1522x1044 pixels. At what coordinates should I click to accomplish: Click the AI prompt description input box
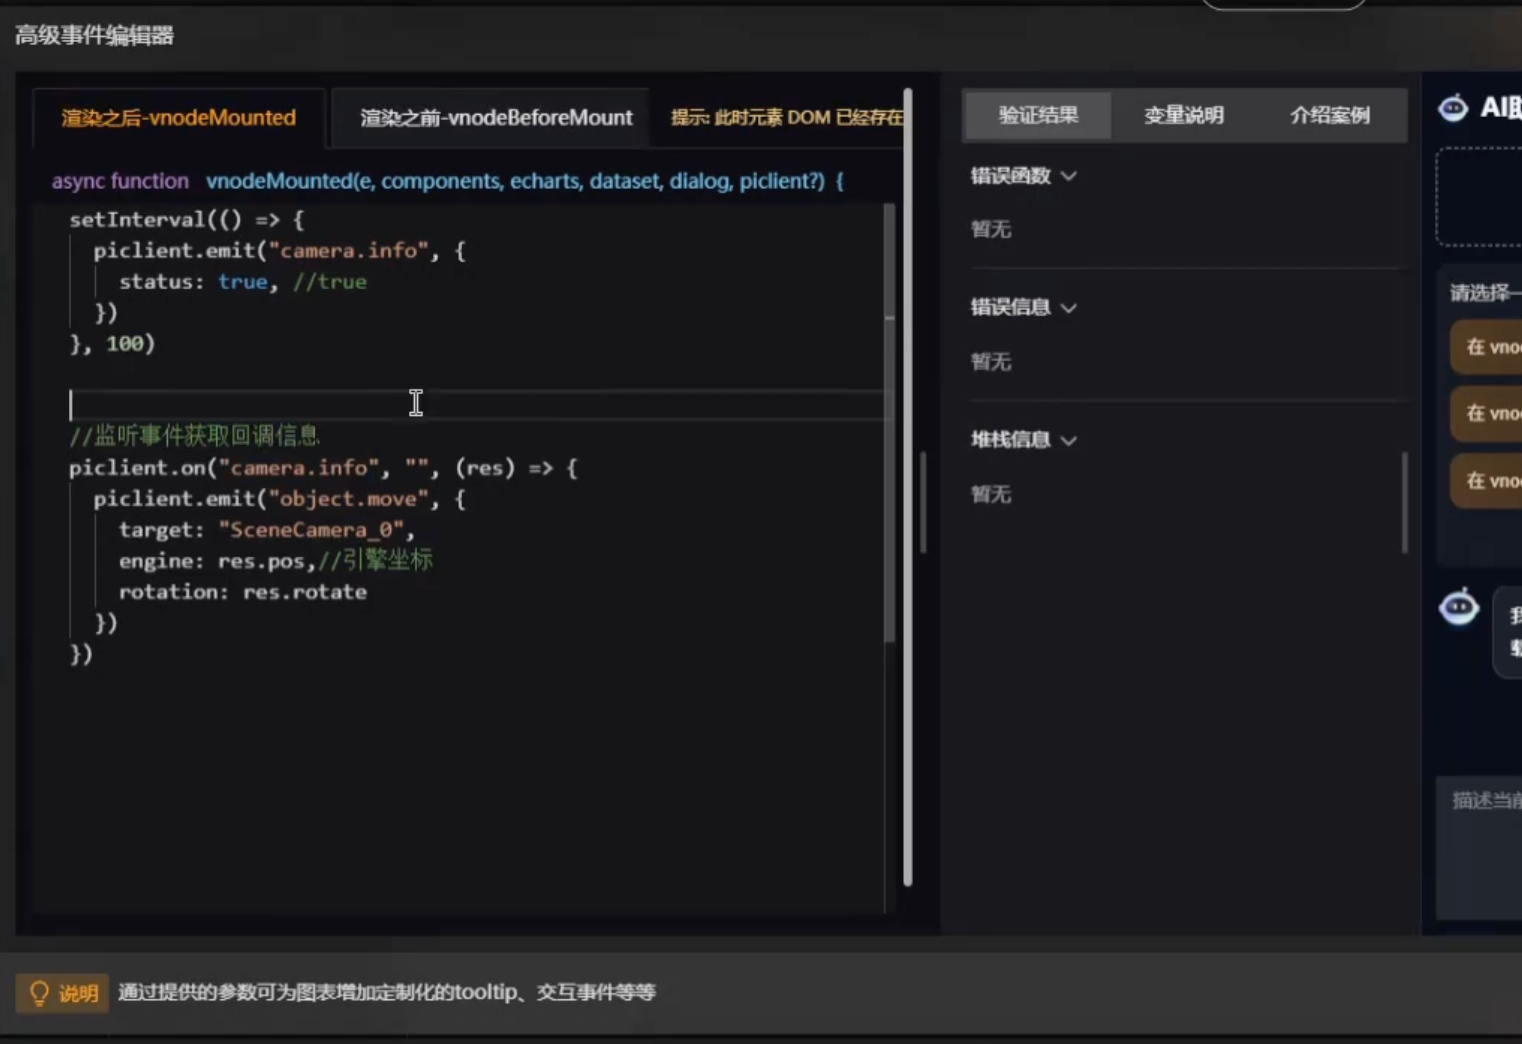(1479, 848)
